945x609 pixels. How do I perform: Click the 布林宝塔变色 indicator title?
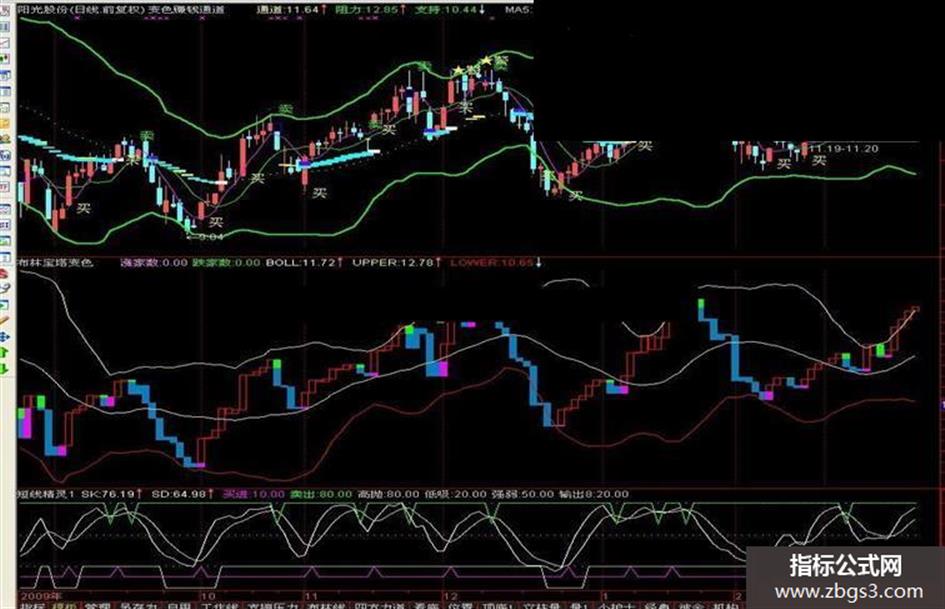point(55,262)
